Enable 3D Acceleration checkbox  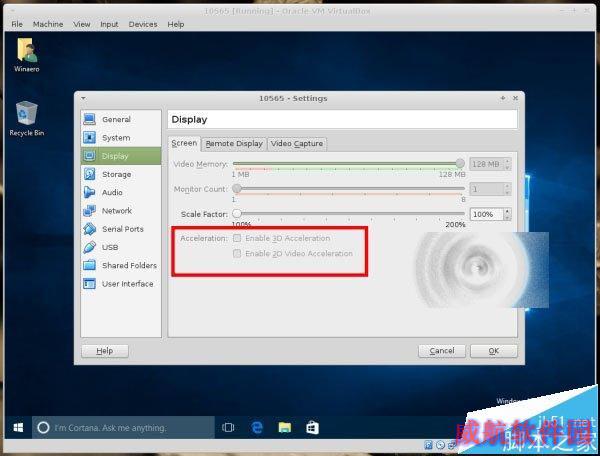tap(237, 238)
